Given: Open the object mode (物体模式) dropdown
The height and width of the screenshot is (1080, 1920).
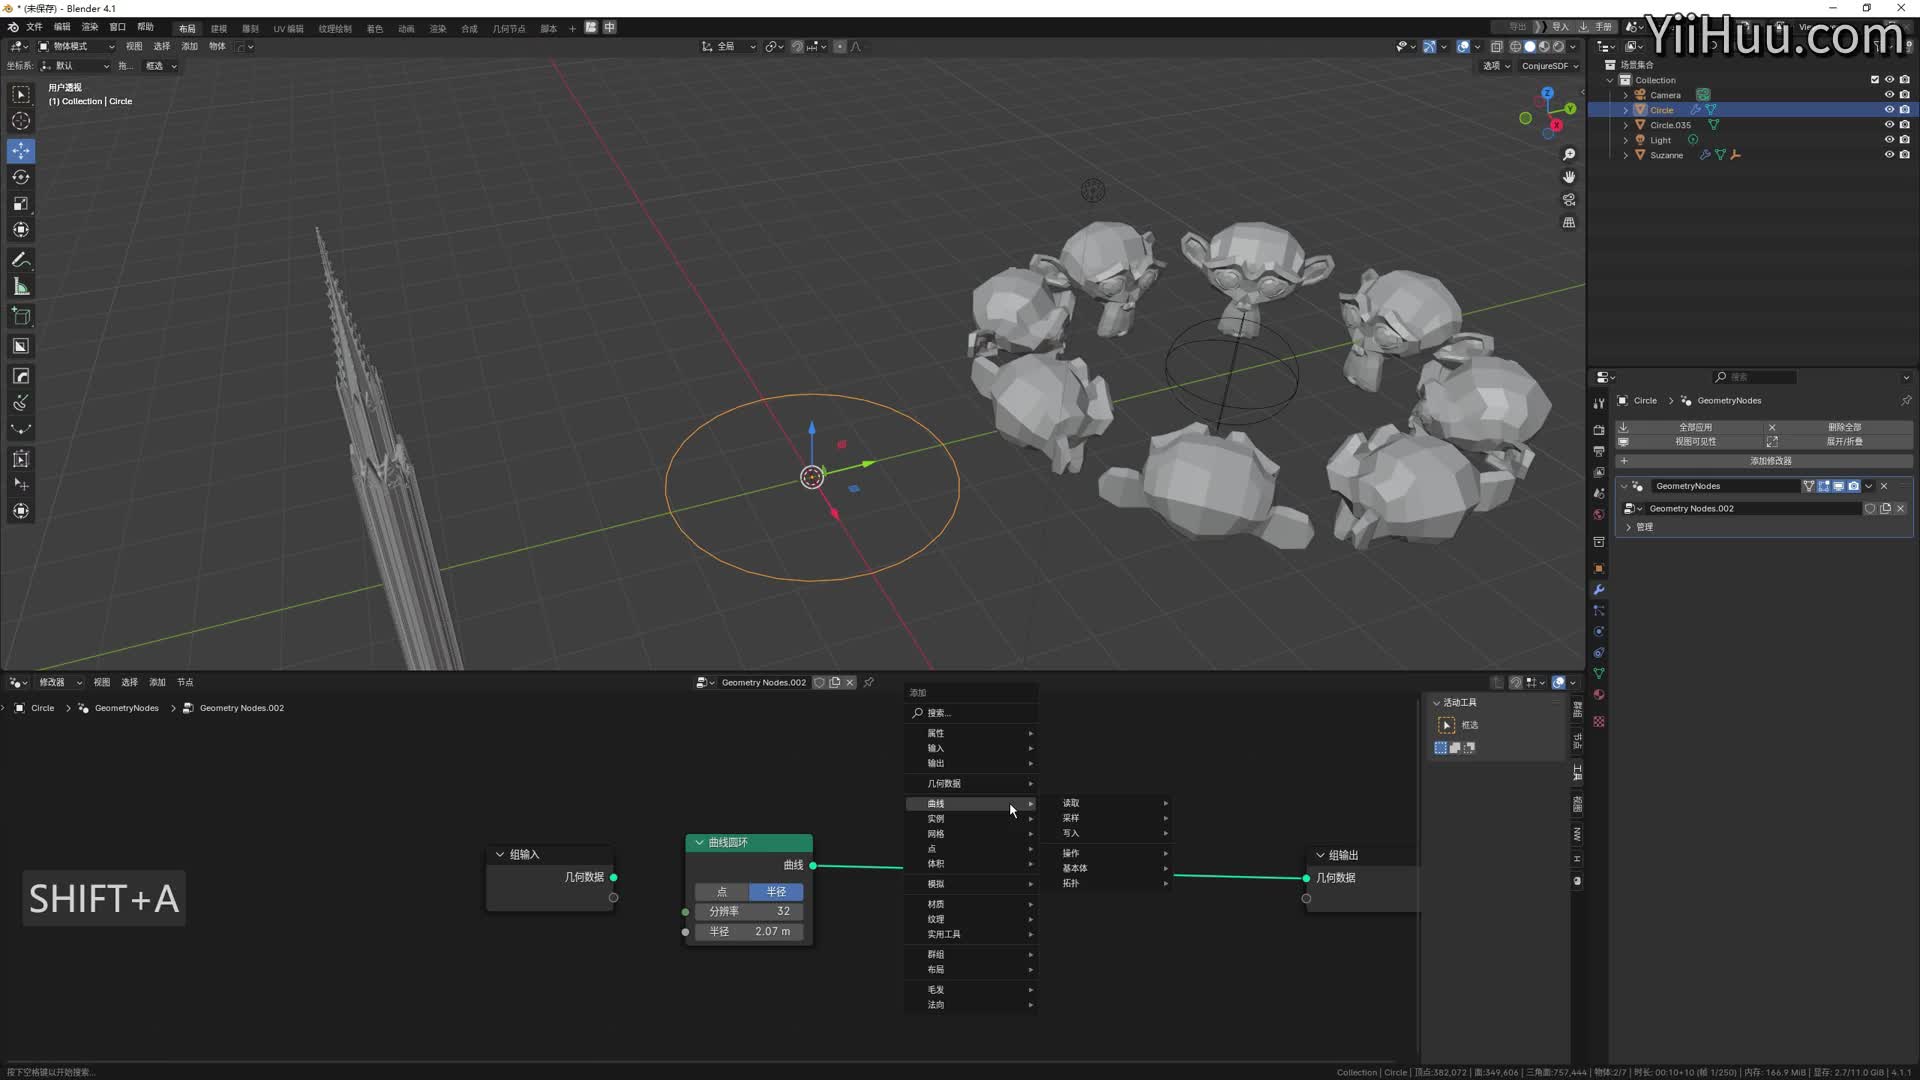Looking at the screenshot, I should [x=76, y=46].
